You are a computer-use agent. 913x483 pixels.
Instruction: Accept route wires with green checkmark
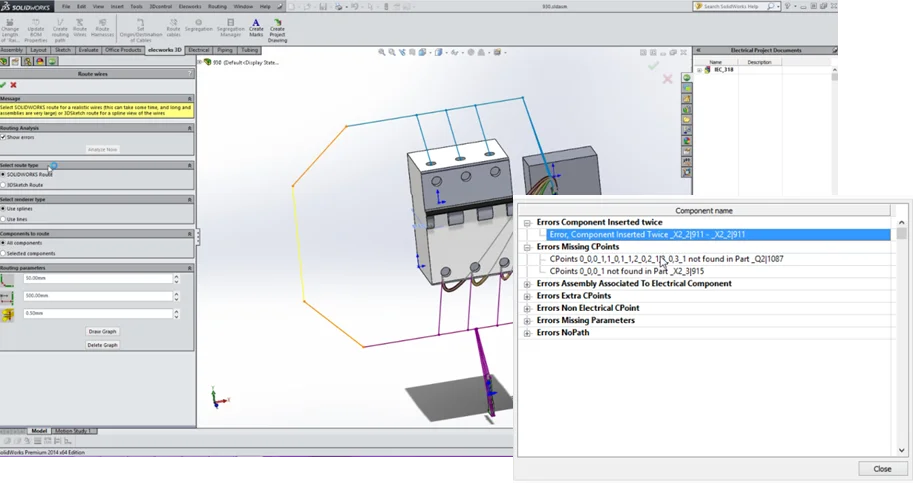point(4,85)
